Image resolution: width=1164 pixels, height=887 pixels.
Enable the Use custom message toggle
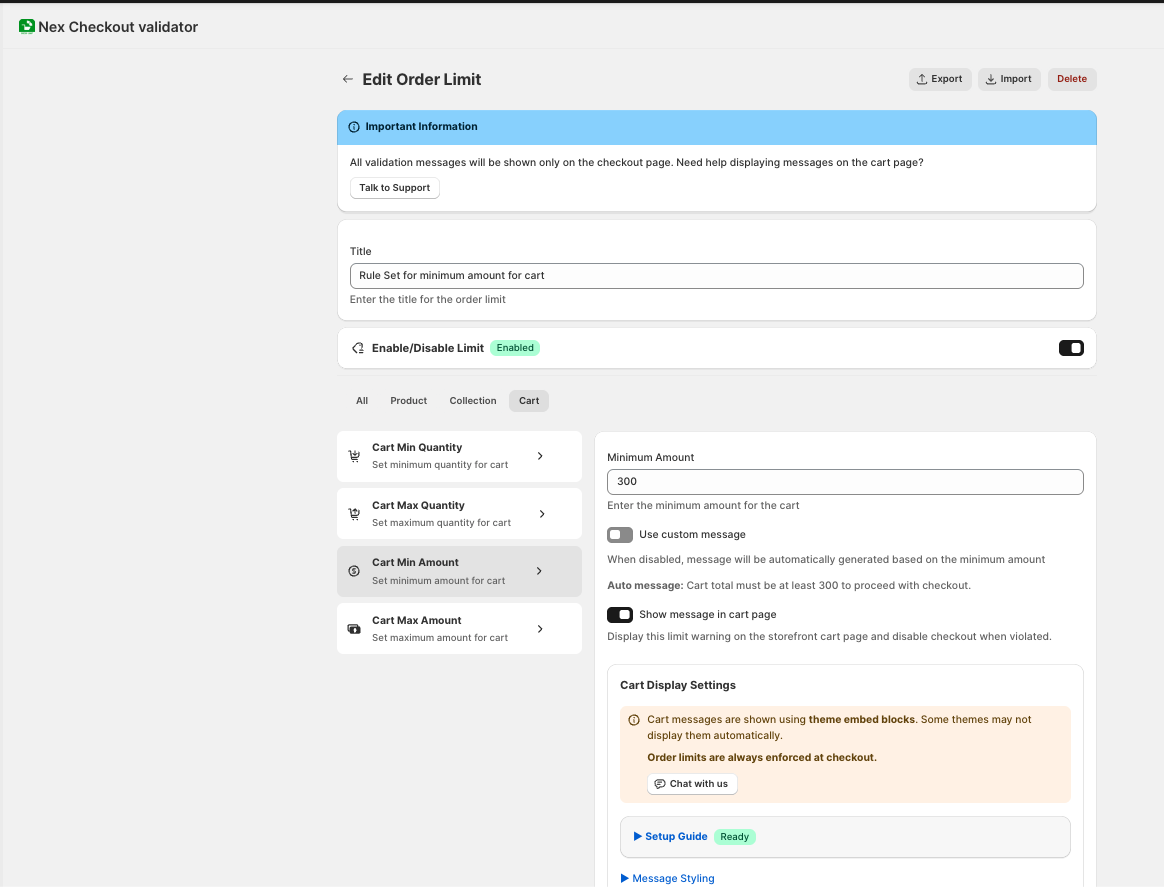click(620, 535)
